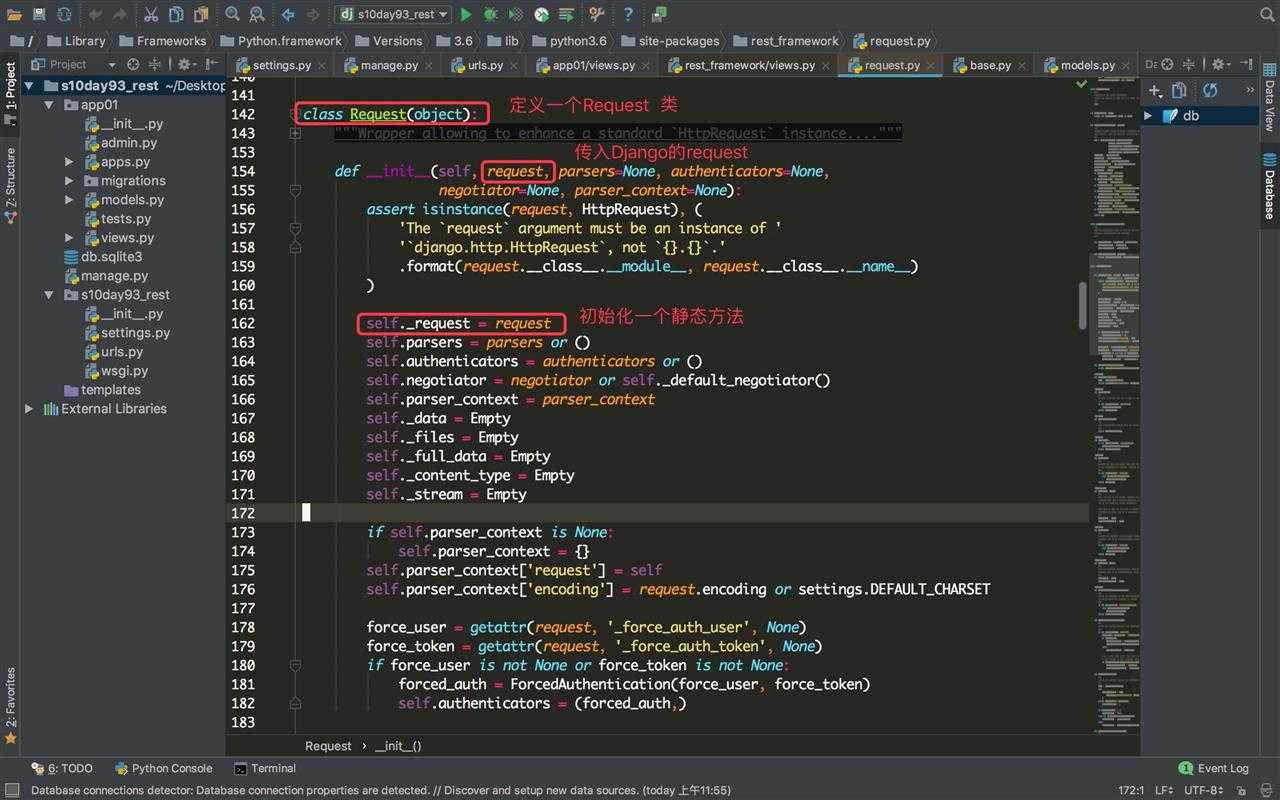Click site-packages in the breadcrumb path
Screen dimensions: 1280x800
click(x=670, y=41)
